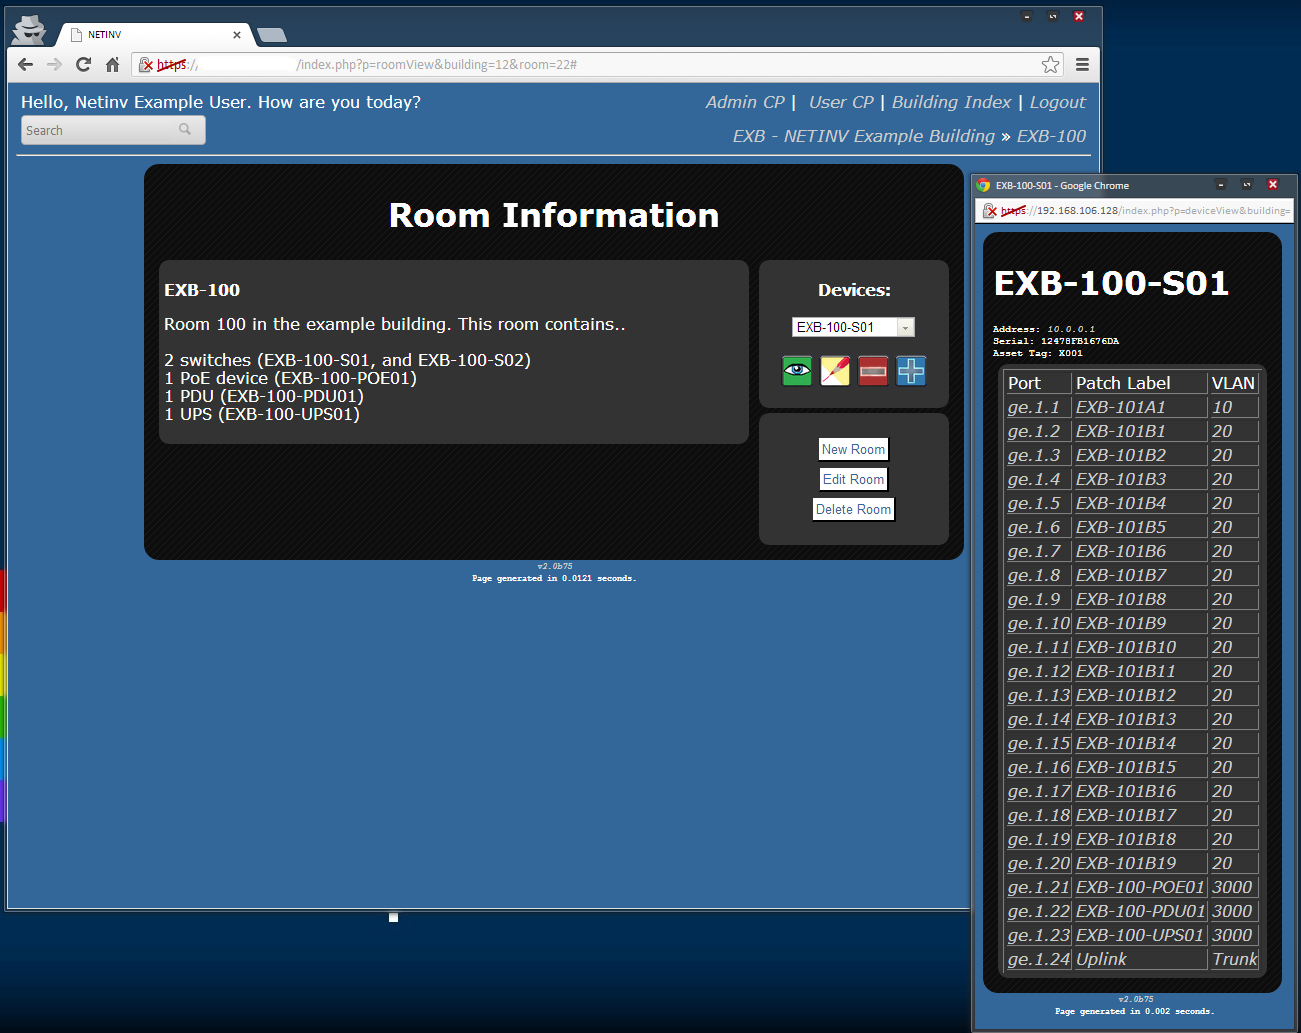1301x1033 pixels.
Task: Click the back navigation arrow
Action: [x=25, y=64]
